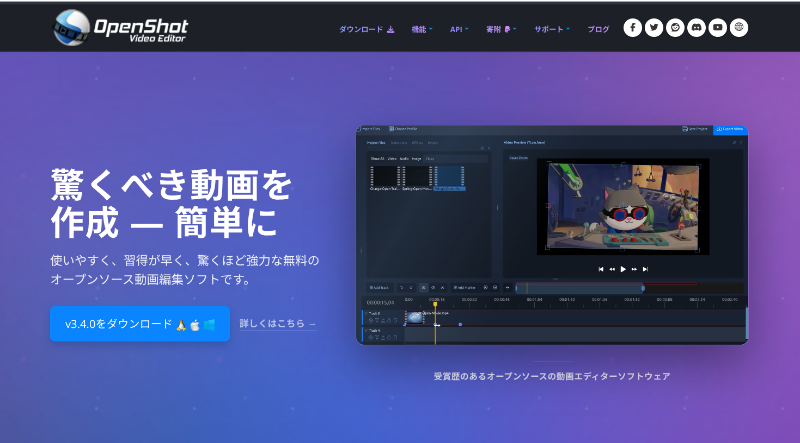This screenshot has height=443, width=800.
Task: Go to the ブログ page
Action: coord(598,29)
